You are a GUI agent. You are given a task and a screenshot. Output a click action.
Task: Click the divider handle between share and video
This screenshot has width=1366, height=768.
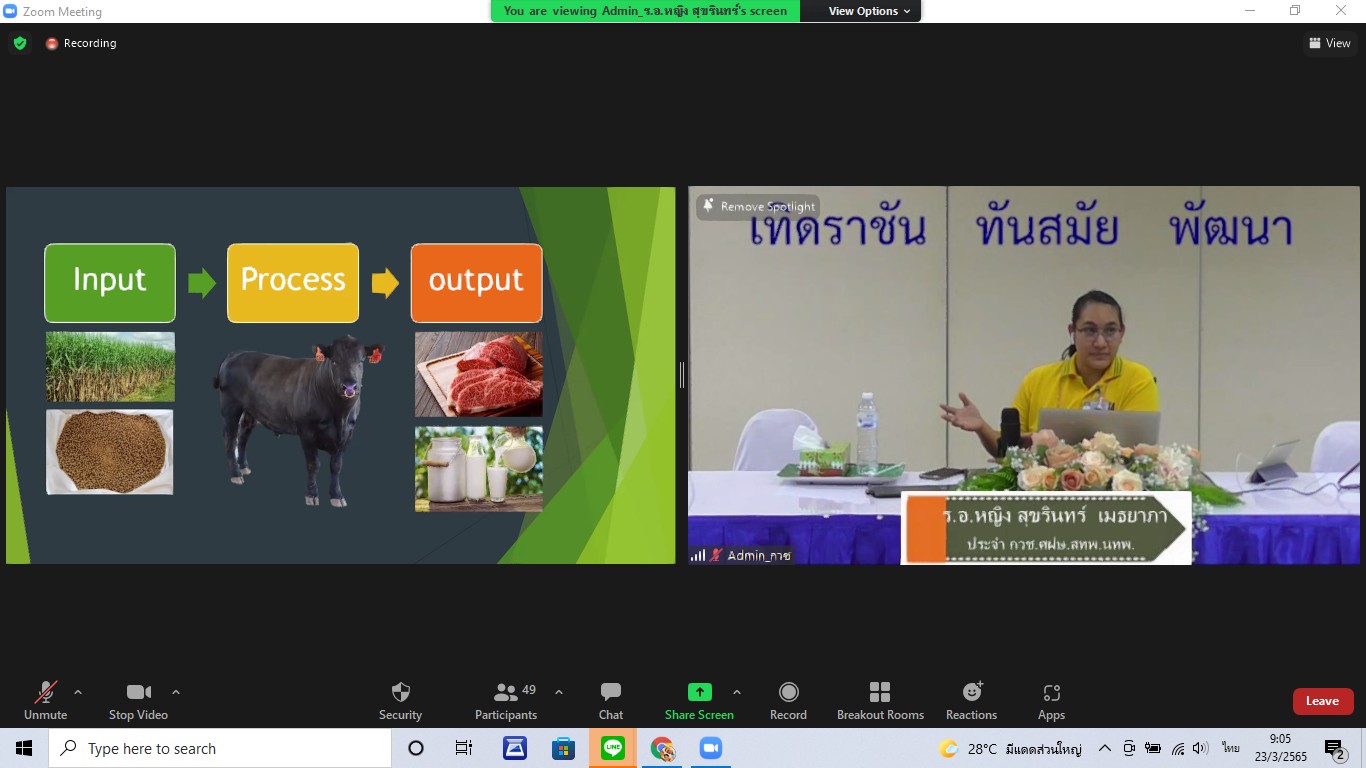[x=682, y=375]
